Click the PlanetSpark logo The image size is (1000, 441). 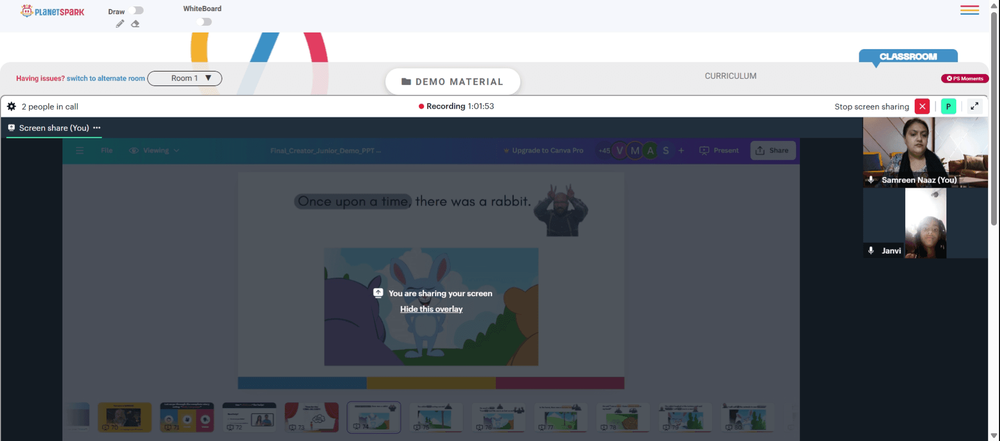tap(52, 11)
